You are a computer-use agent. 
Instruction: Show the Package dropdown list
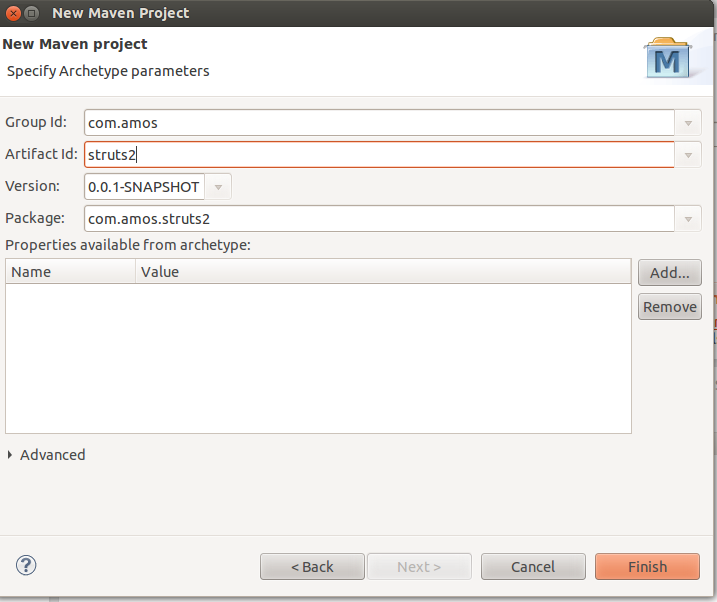688,219
